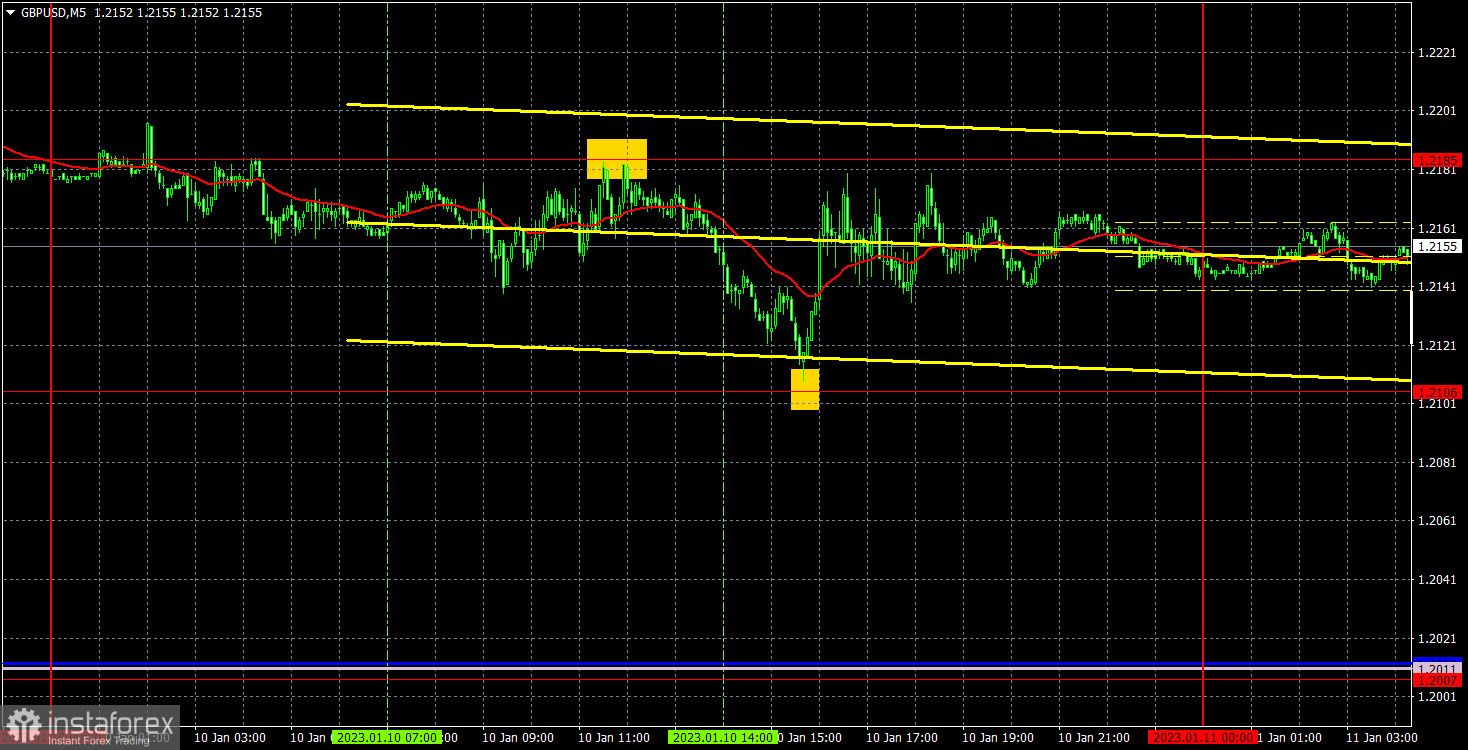Click the 1.2081 price axis label
This screenshot has width=1468, height=750.
coord(1437,463)
